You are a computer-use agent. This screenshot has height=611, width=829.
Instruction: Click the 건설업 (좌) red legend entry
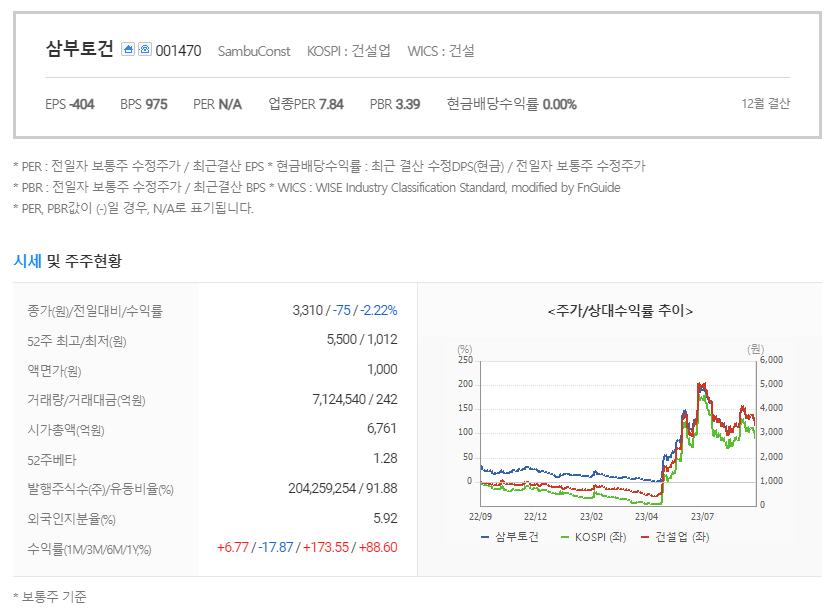675,537
